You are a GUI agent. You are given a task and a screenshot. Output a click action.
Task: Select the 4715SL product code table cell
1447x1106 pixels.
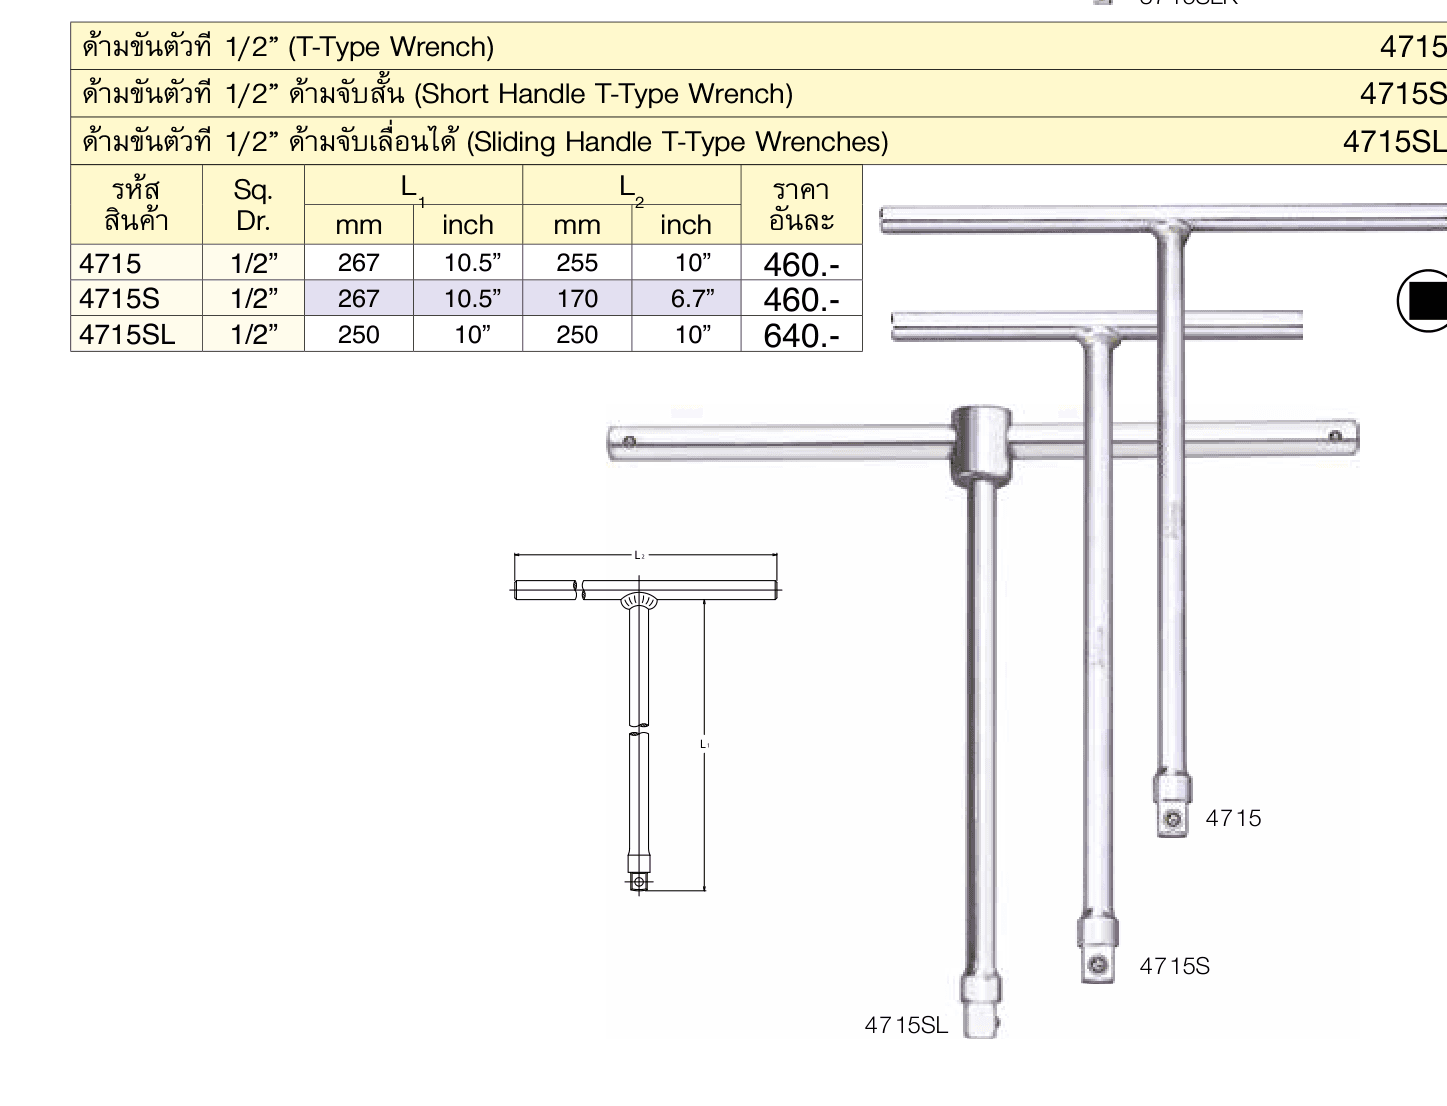point(137,334)
